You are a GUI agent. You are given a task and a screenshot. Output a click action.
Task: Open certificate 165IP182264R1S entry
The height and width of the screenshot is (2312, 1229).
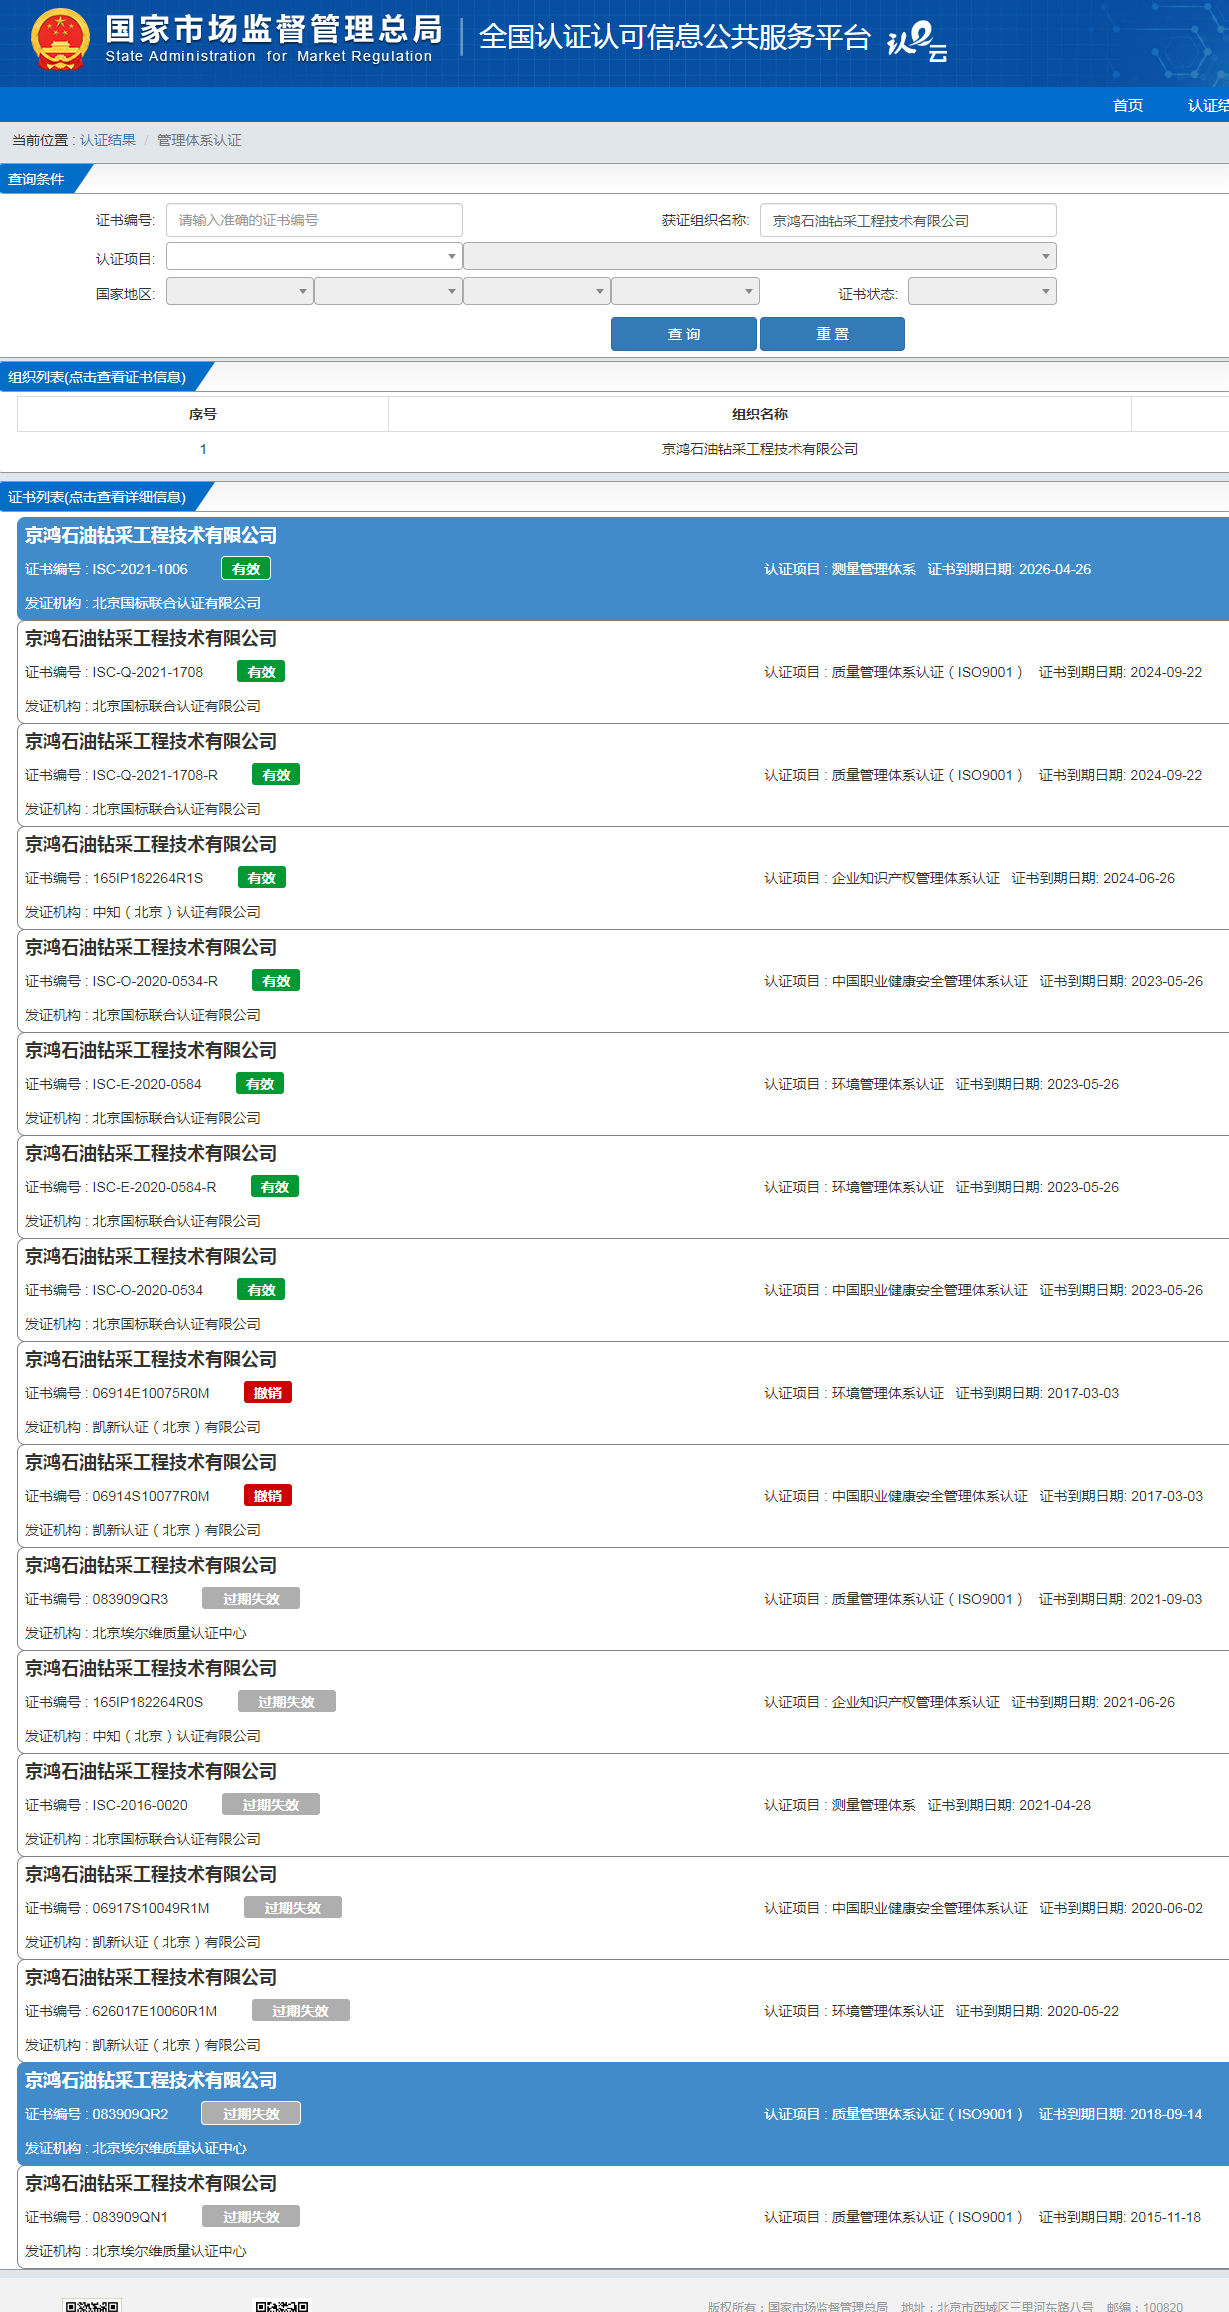coord(622,877)
